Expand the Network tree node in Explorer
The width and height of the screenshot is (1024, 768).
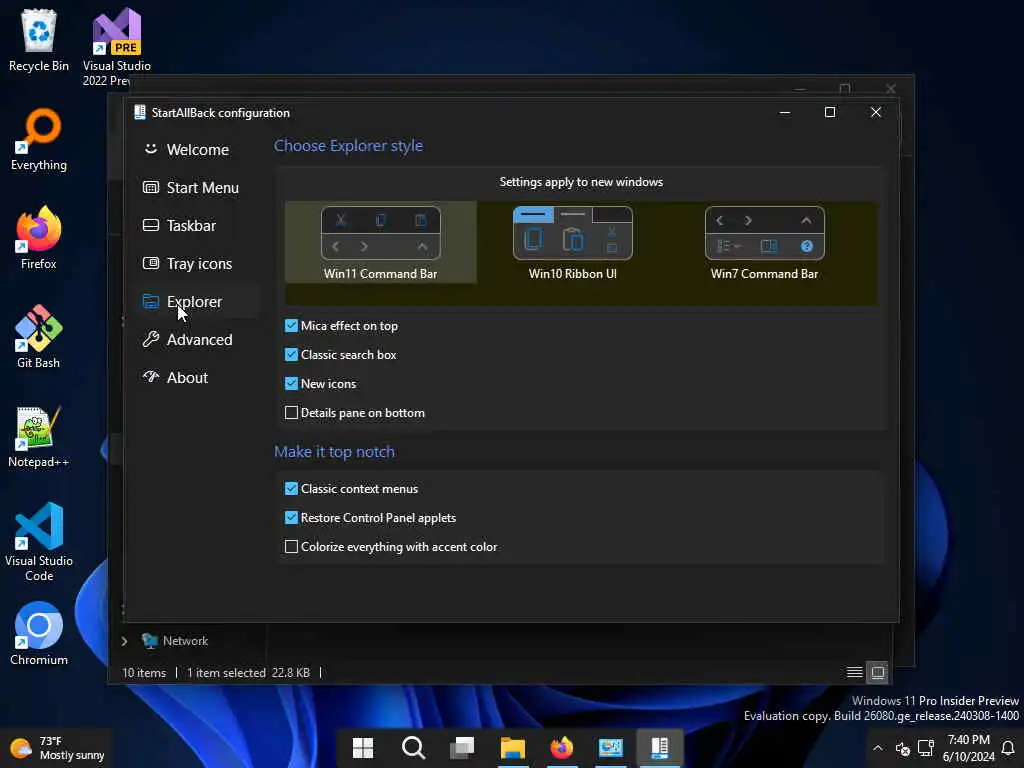[124, 641]
